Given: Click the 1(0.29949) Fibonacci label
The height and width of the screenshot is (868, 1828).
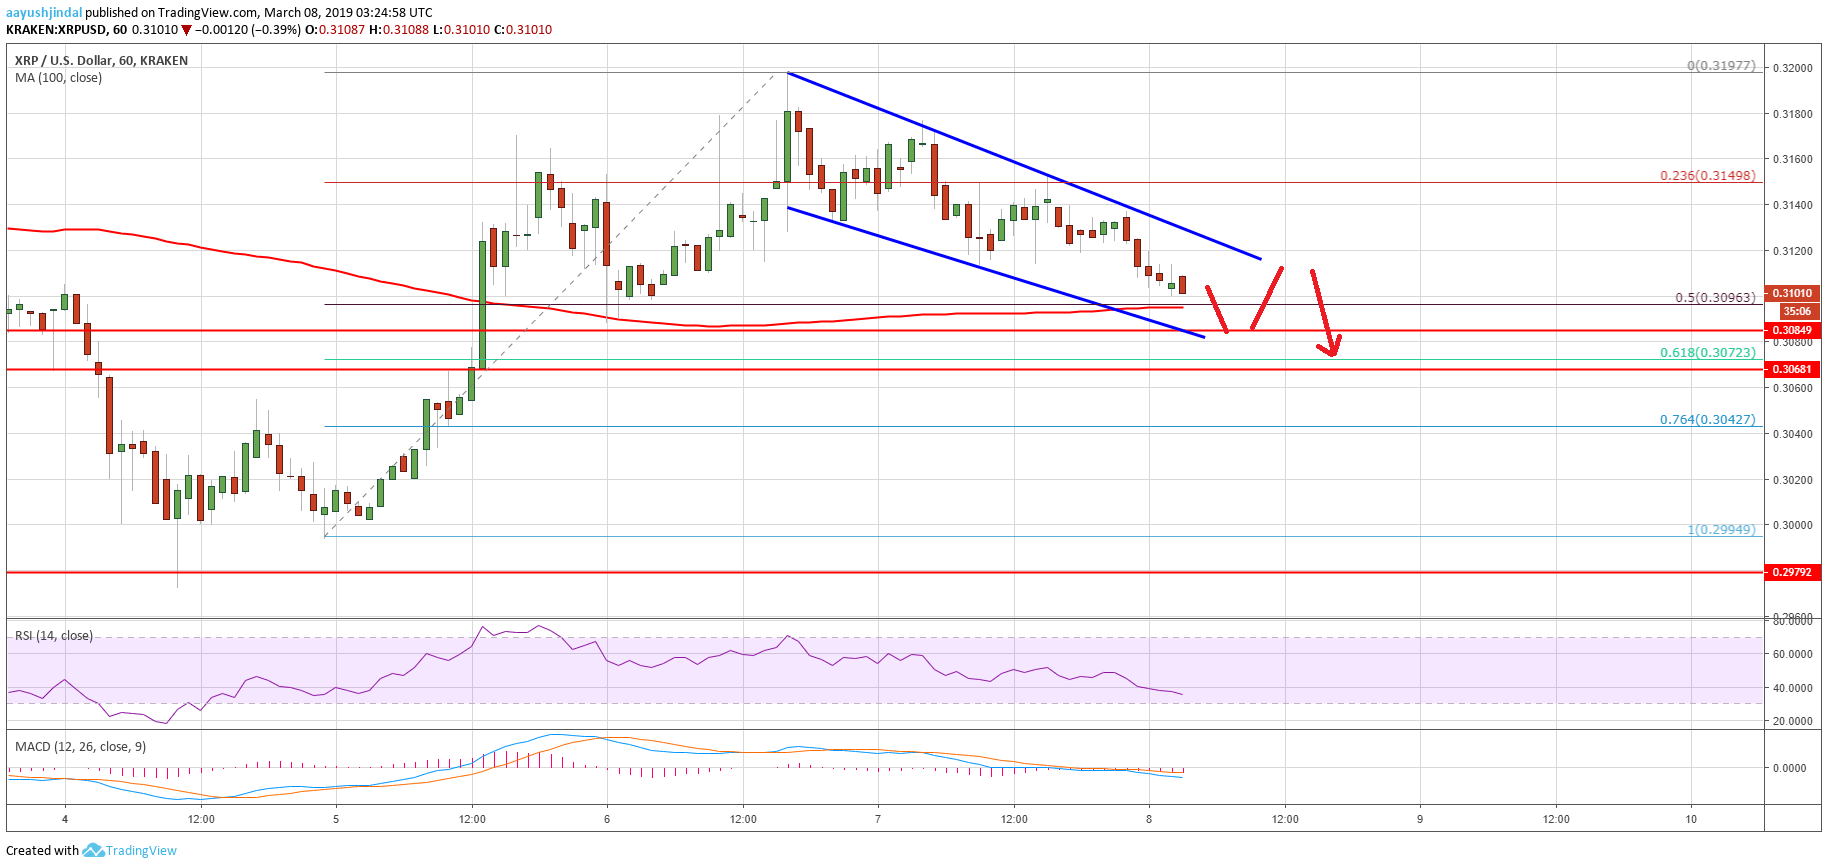Looking at the screenshot, I should click(1721, 529).
